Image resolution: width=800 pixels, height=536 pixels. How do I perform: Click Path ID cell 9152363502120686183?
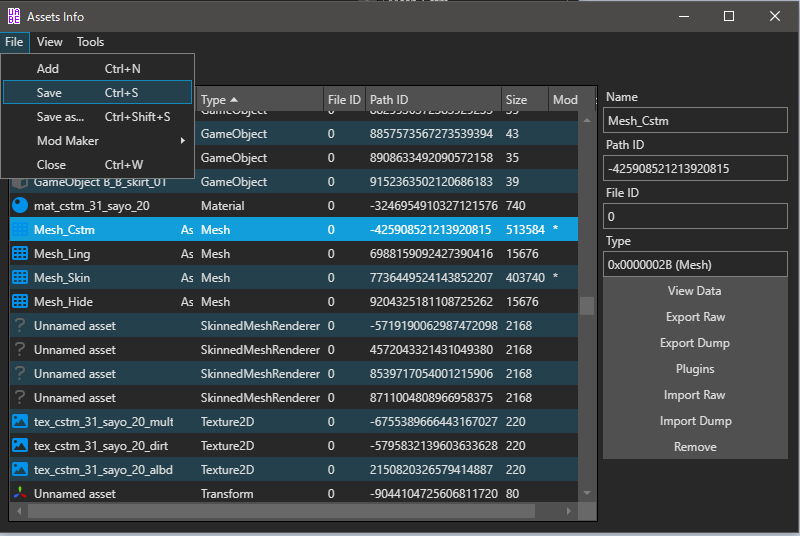point(431,182)
